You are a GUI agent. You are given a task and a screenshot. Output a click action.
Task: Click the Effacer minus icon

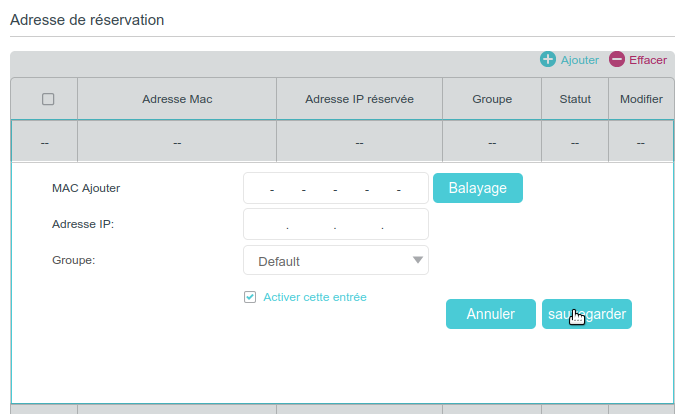pos(617,60)
